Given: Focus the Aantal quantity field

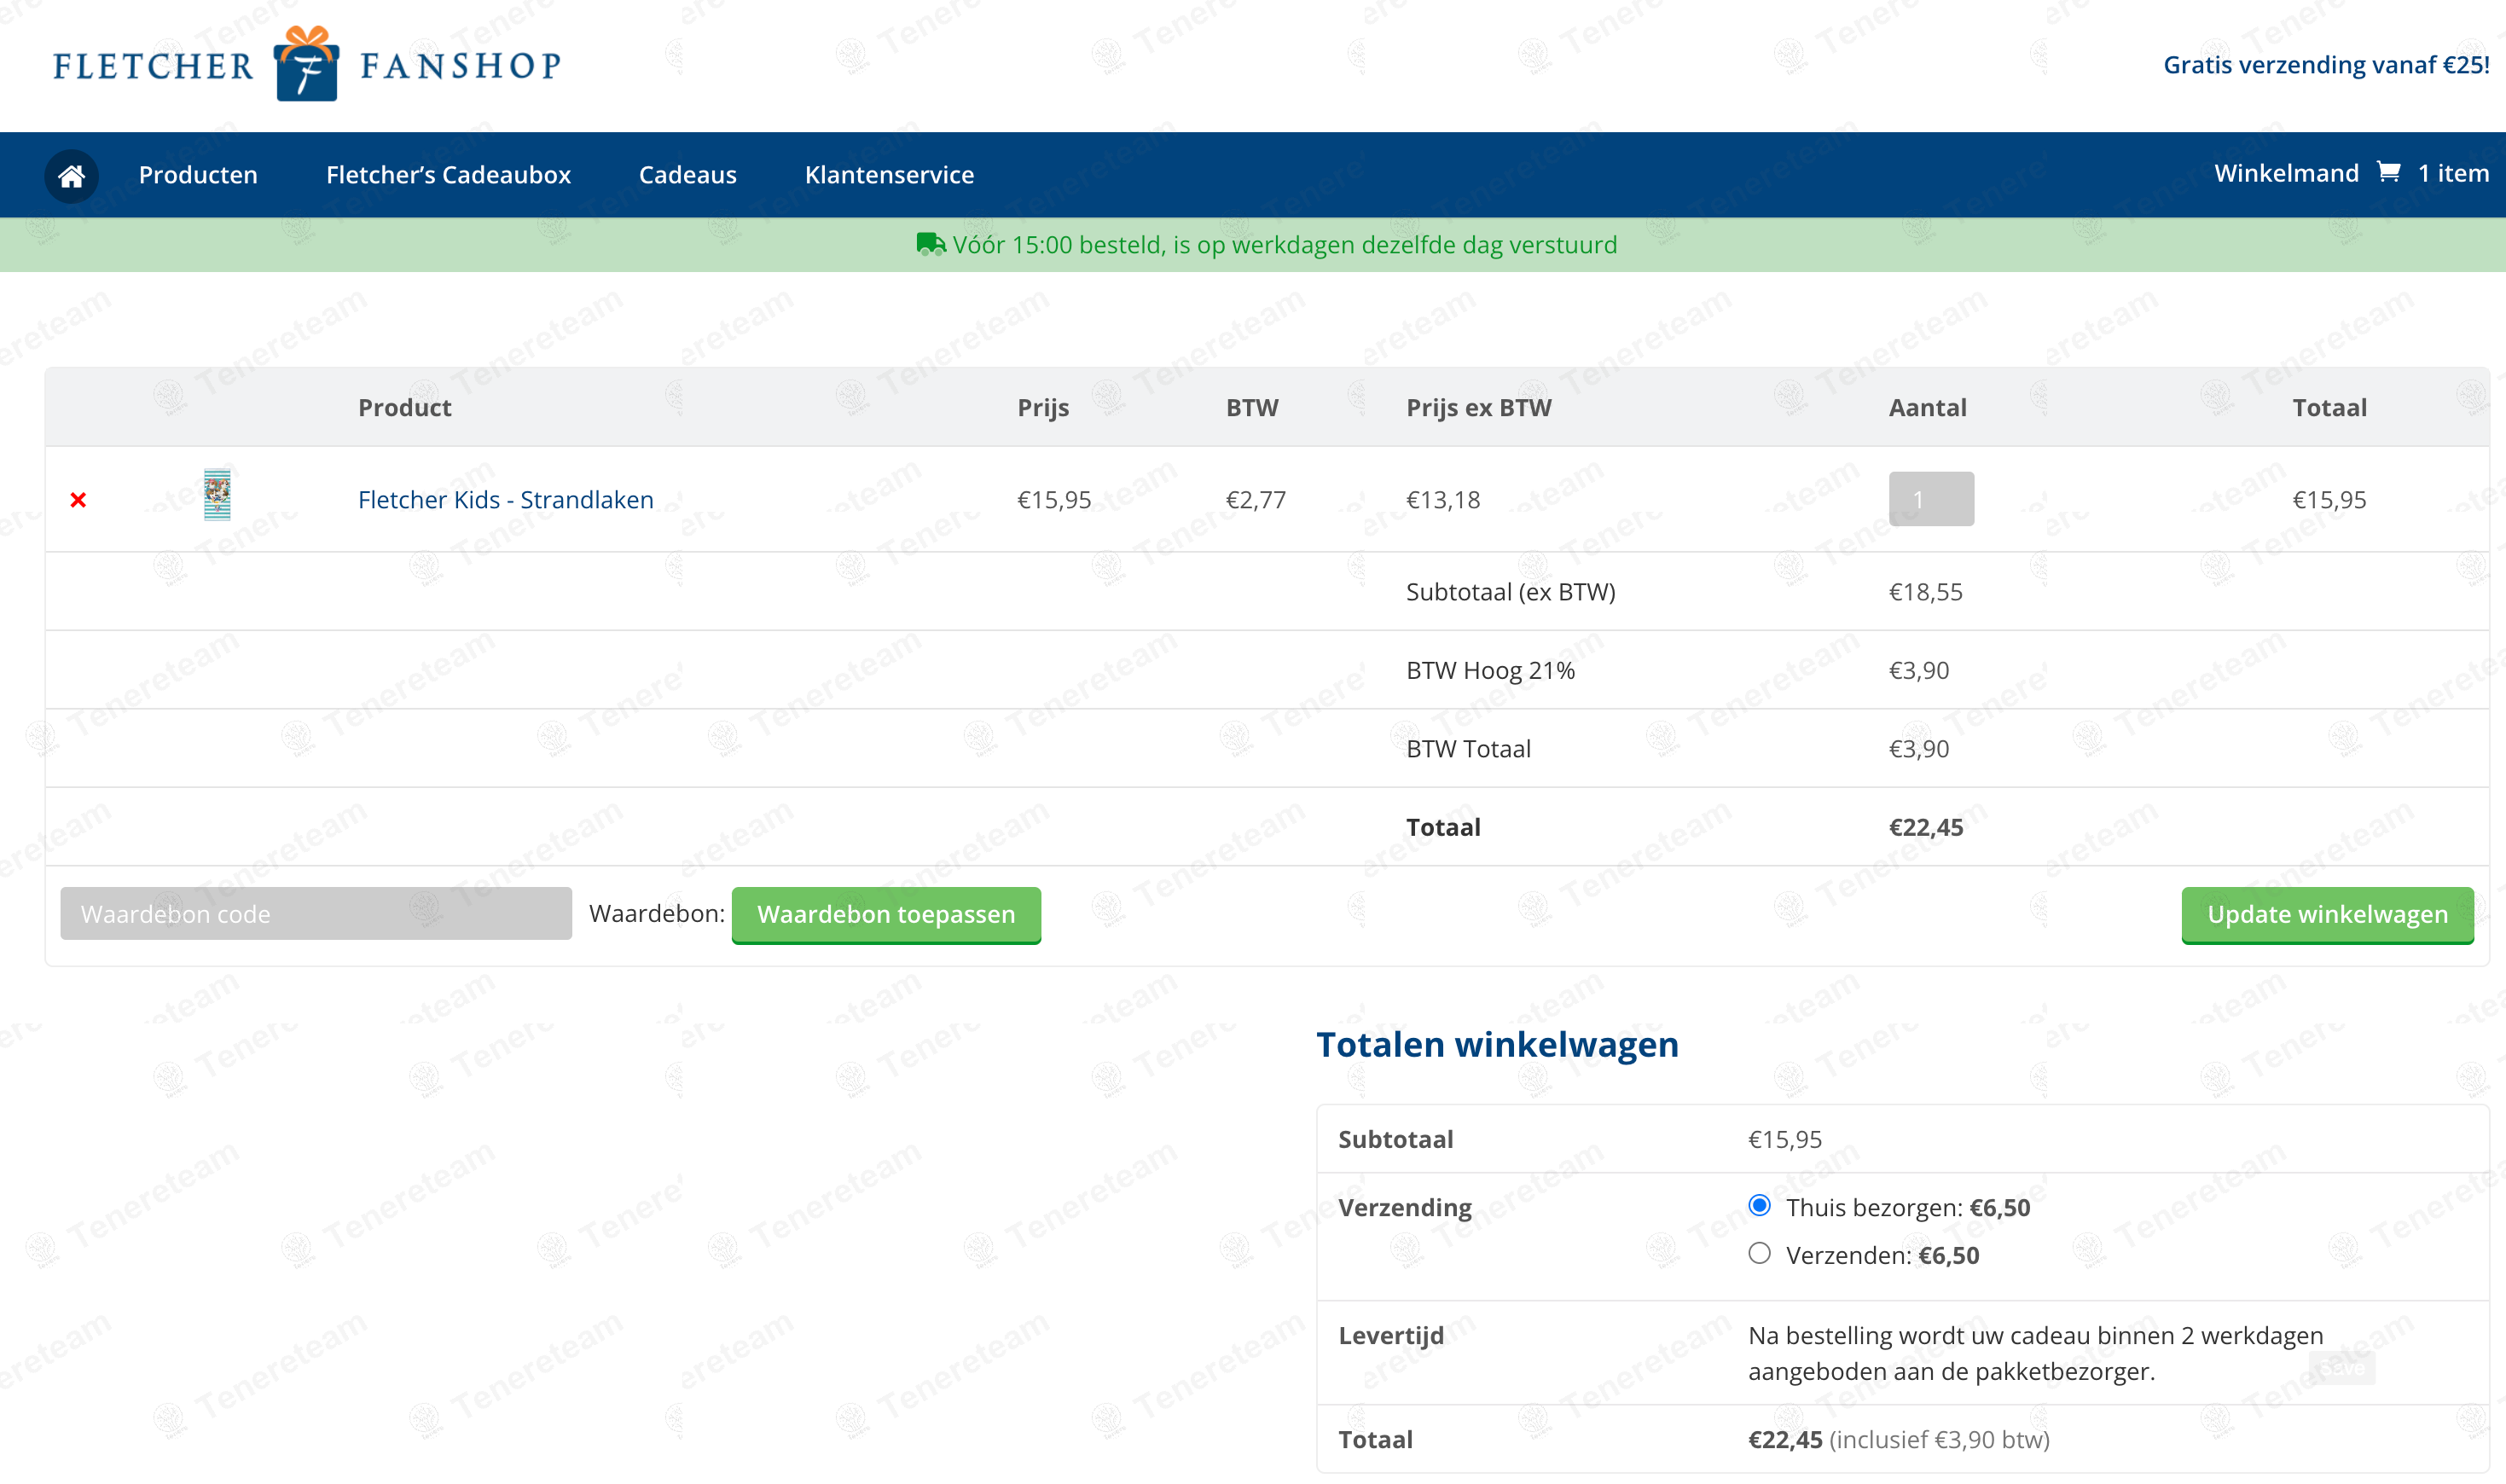Looking at the screenshot, I should (1931, 499).
